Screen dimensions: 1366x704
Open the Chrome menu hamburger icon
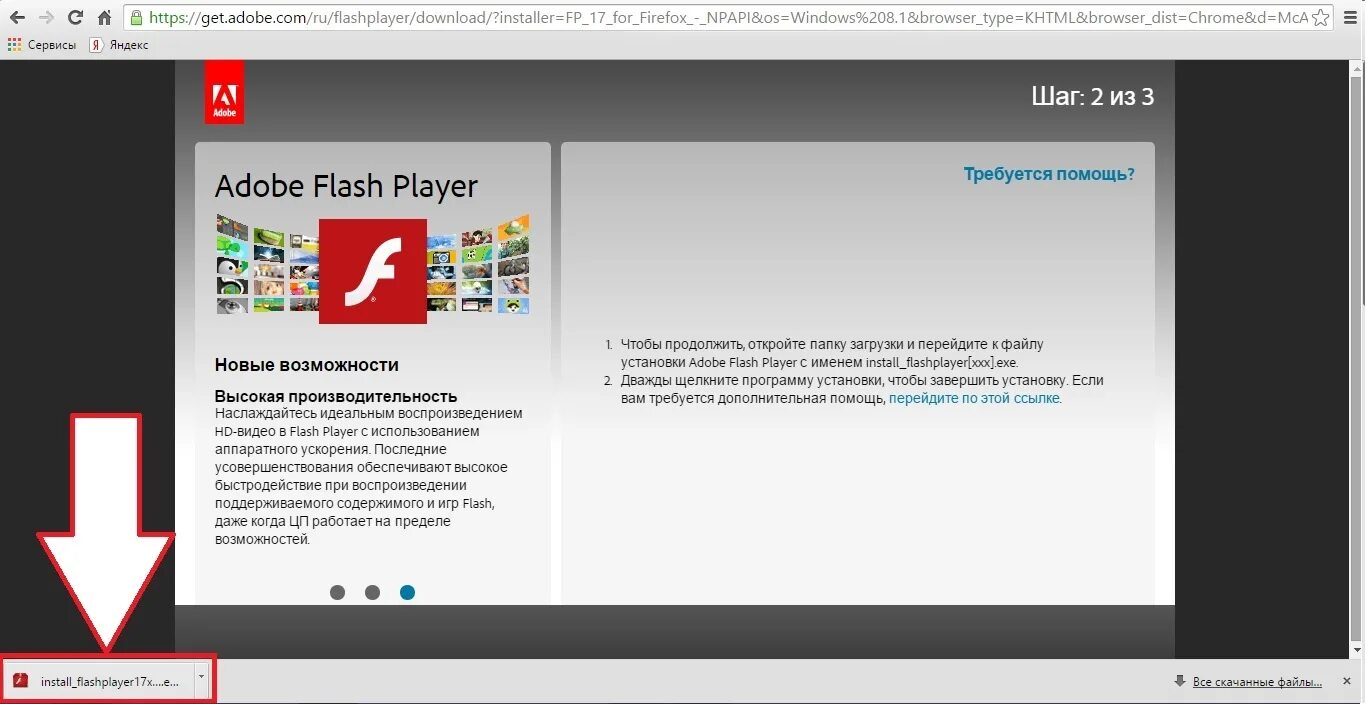pyautogui.click(x=1349, y=18)
